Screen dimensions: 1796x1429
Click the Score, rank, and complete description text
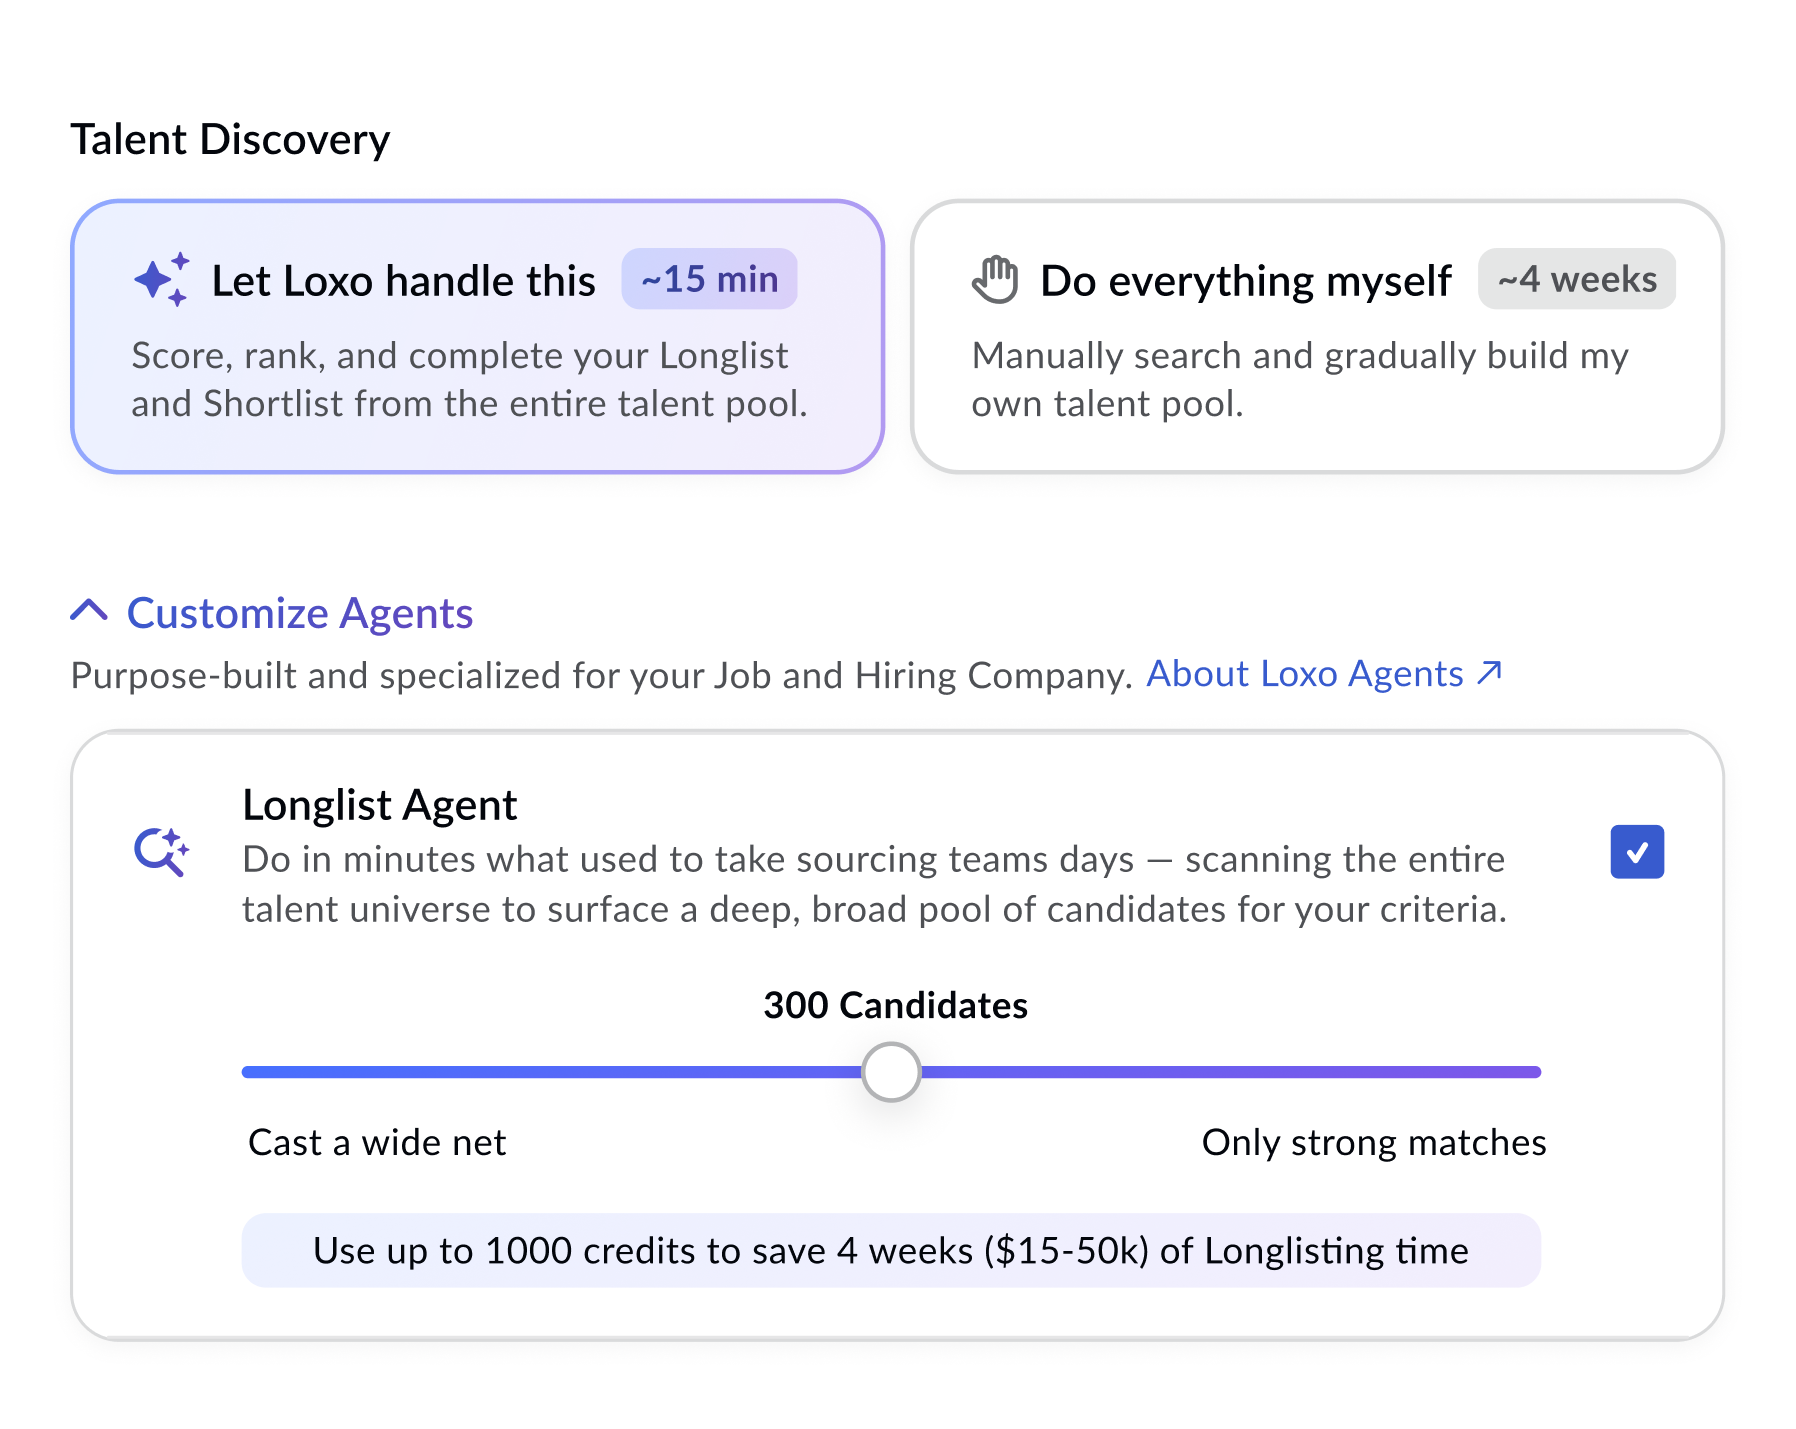[469, 380]
